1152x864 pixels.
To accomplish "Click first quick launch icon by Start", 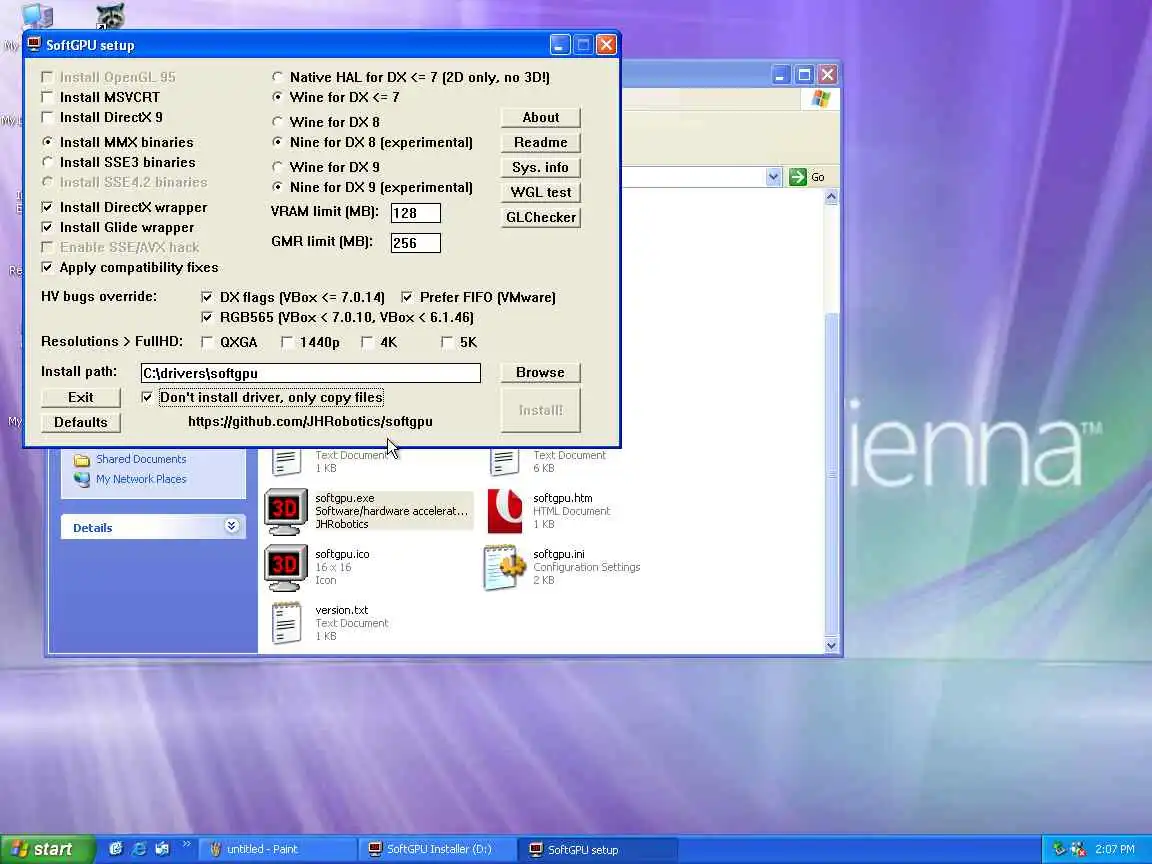I will click(x=115, y=849).
